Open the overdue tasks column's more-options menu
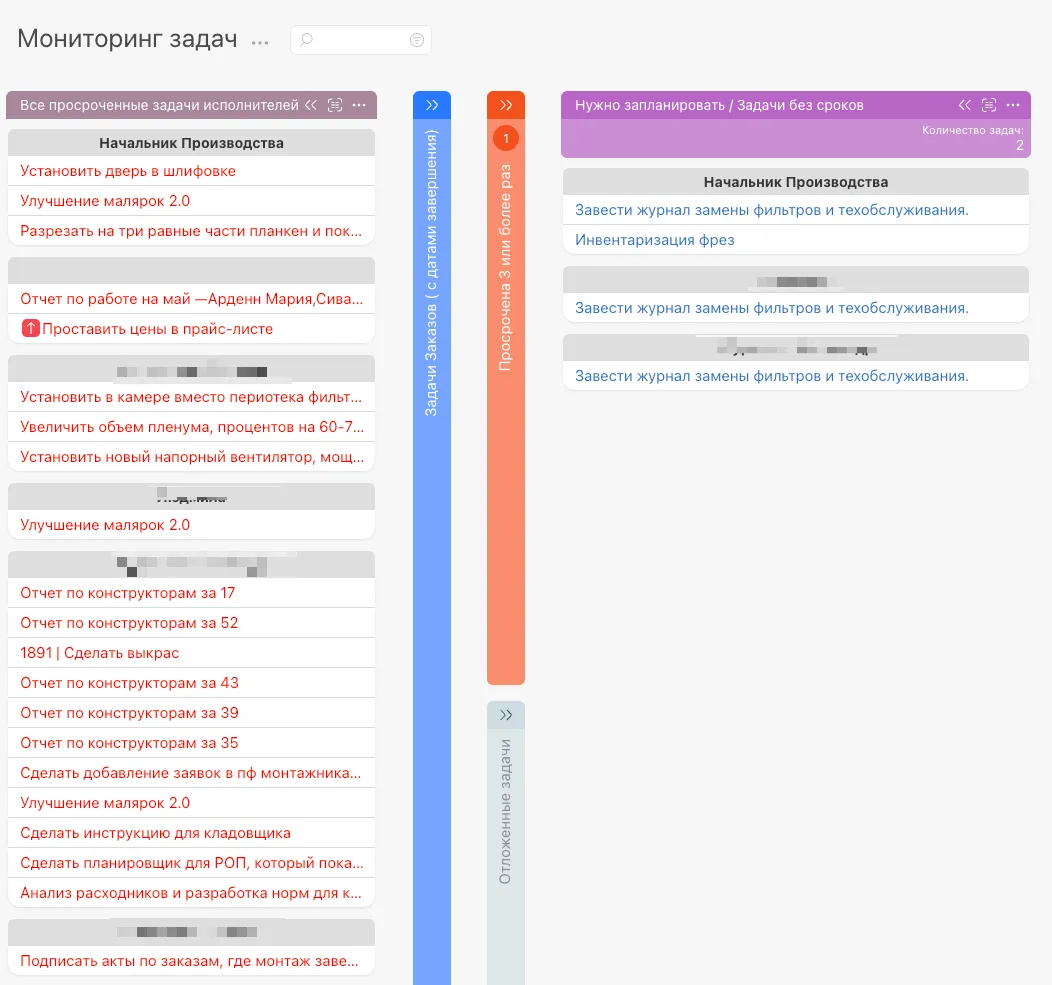1052x985 pixels. click(359, 105)
